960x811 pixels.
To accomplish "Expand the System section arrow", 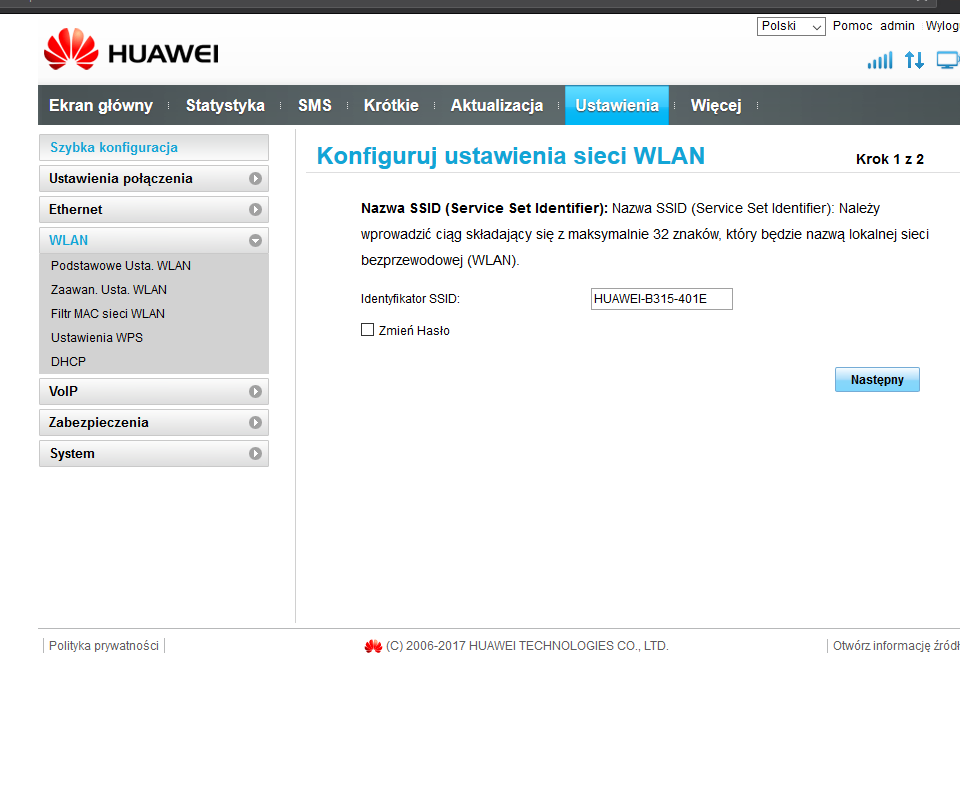I will pos(255,454).
